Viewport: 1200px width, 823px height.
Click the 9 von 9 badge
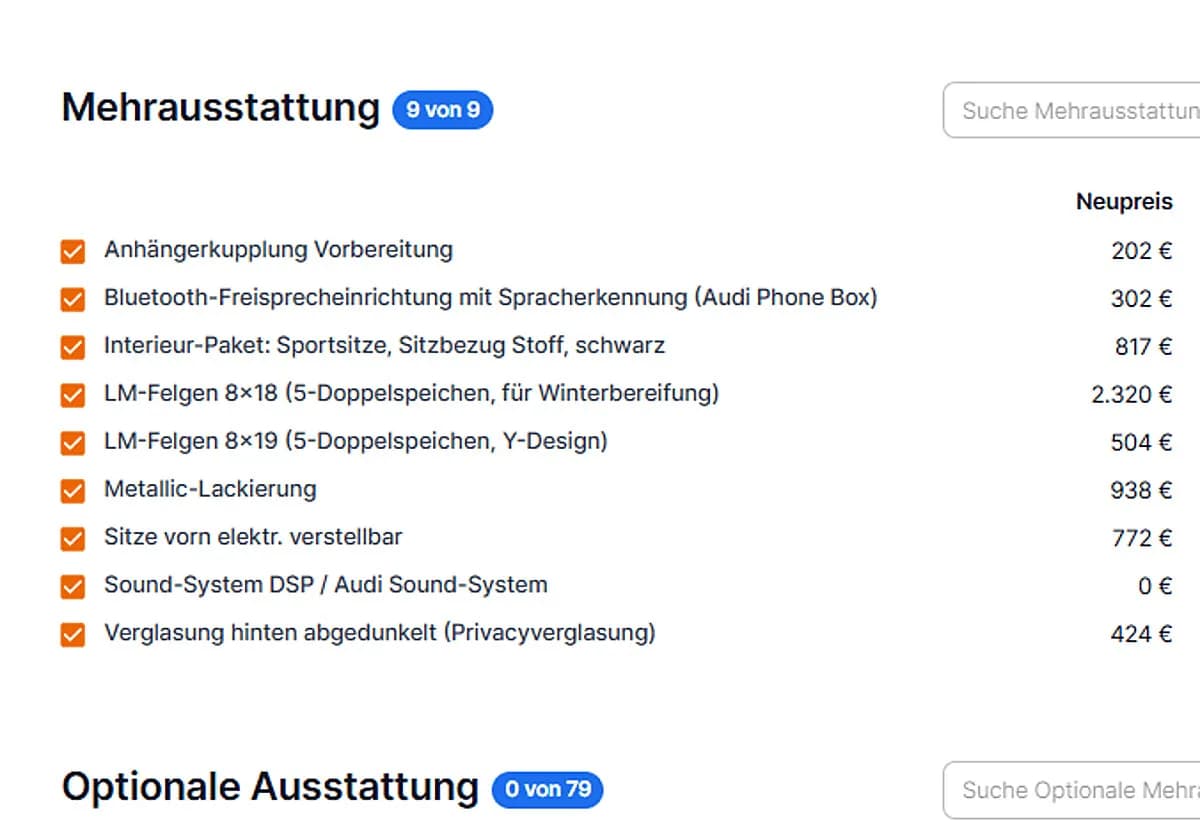point(443,110)
